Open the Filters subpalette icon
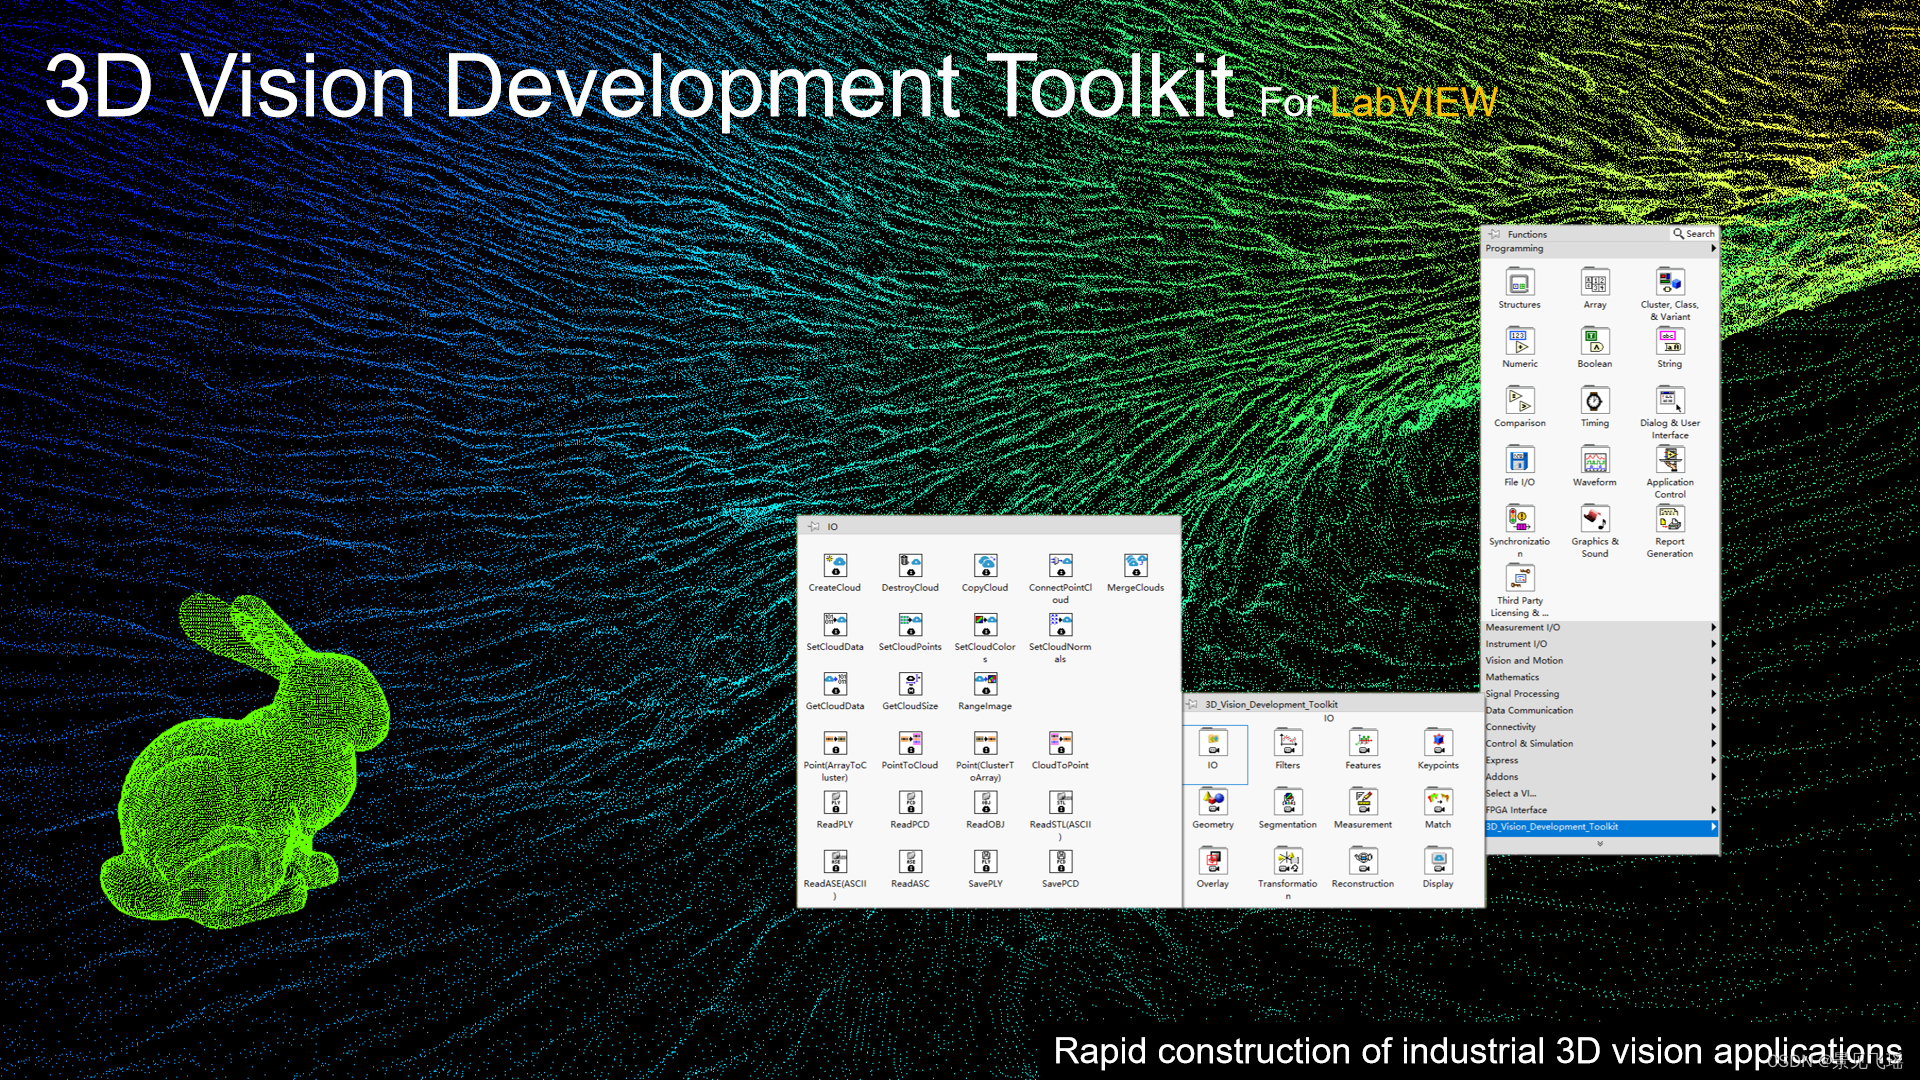Viewport: 1920px width, 1080px height. point(1288,744)
